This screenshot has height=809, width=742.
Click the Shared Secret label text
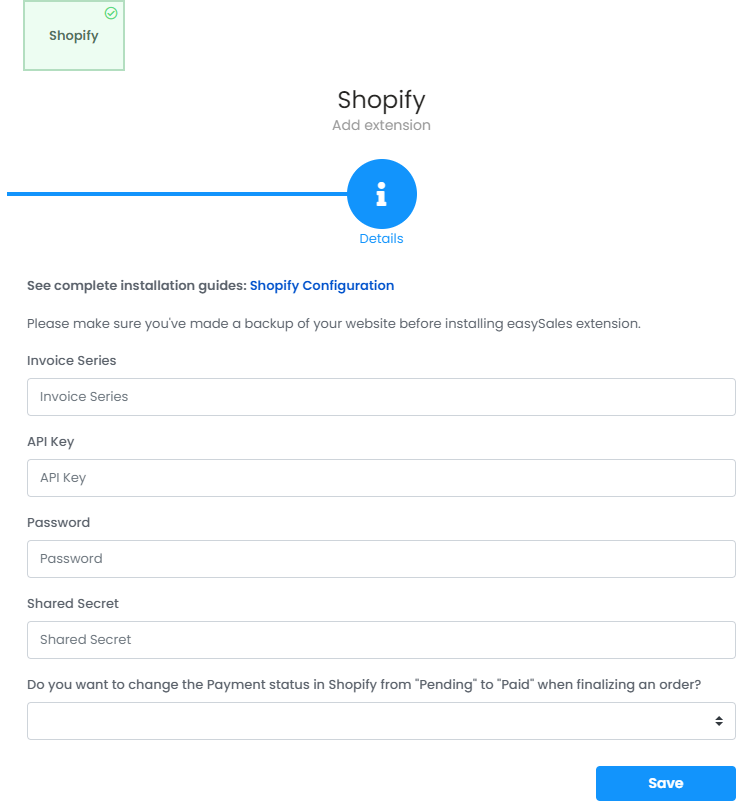point(73,604)
